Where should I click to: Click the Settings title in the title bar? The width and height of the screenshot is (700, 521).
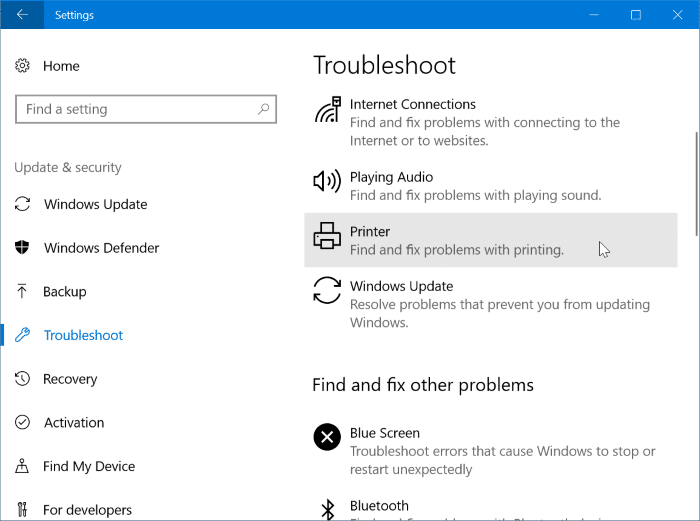[74, 15]
